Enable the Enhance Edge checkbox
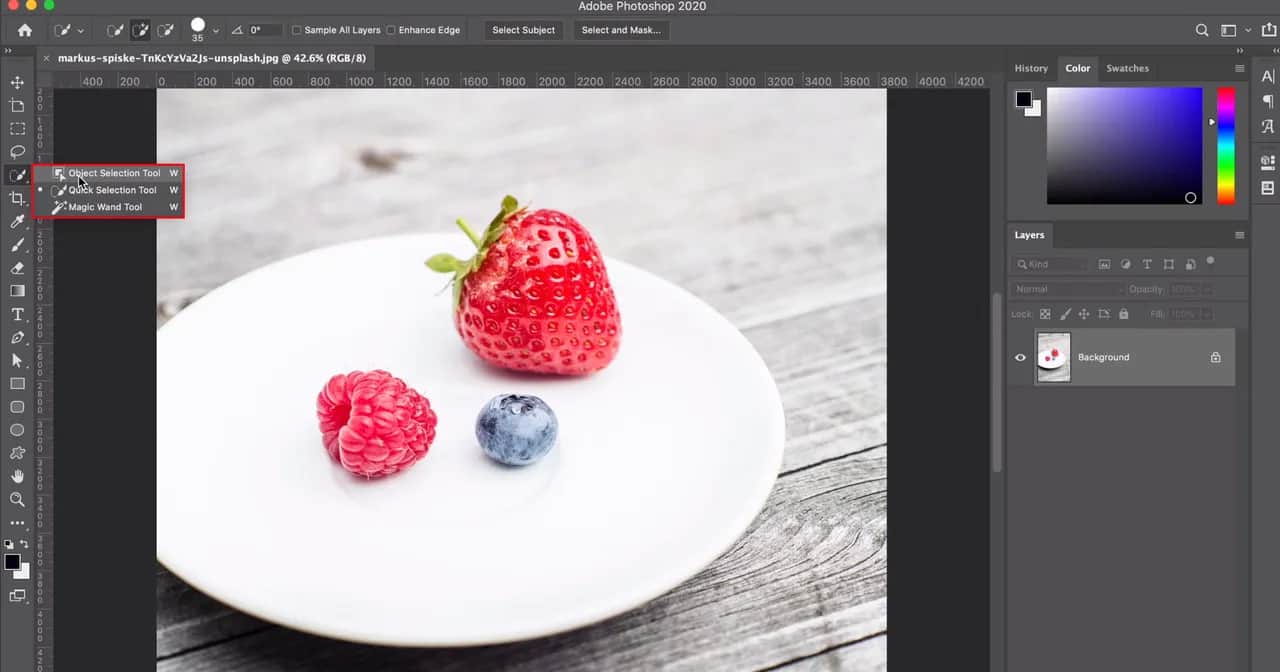Screen dimensions: 1280x672 click(389, 30)
